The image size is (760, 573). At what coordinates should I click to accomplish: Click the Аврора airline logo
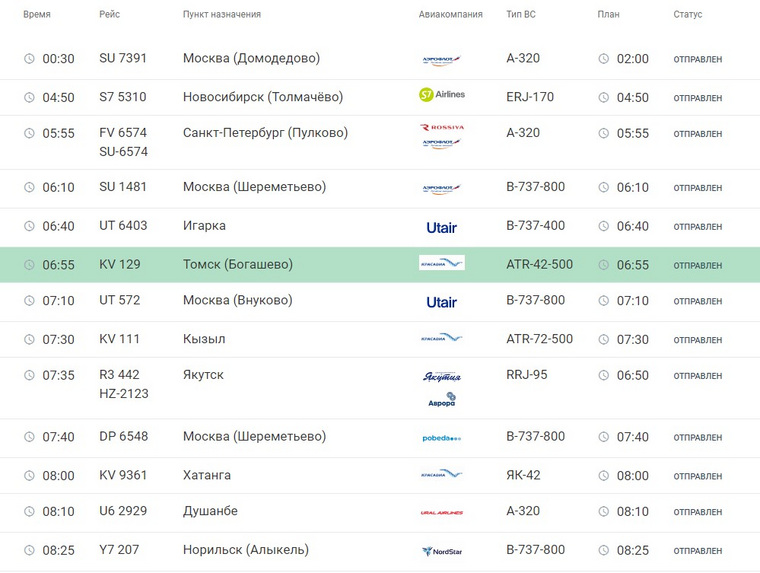coord(442,400)
